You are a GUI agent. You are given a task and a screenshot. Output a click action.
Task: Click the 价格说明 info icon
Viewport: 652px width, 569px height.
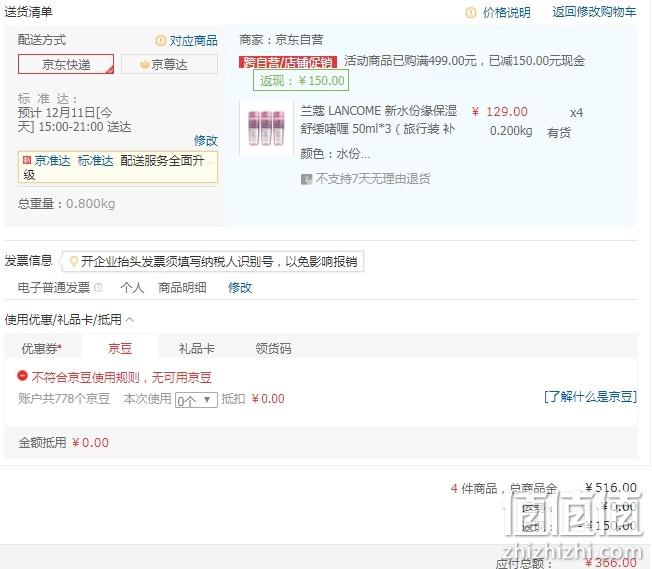coord(471,13)
